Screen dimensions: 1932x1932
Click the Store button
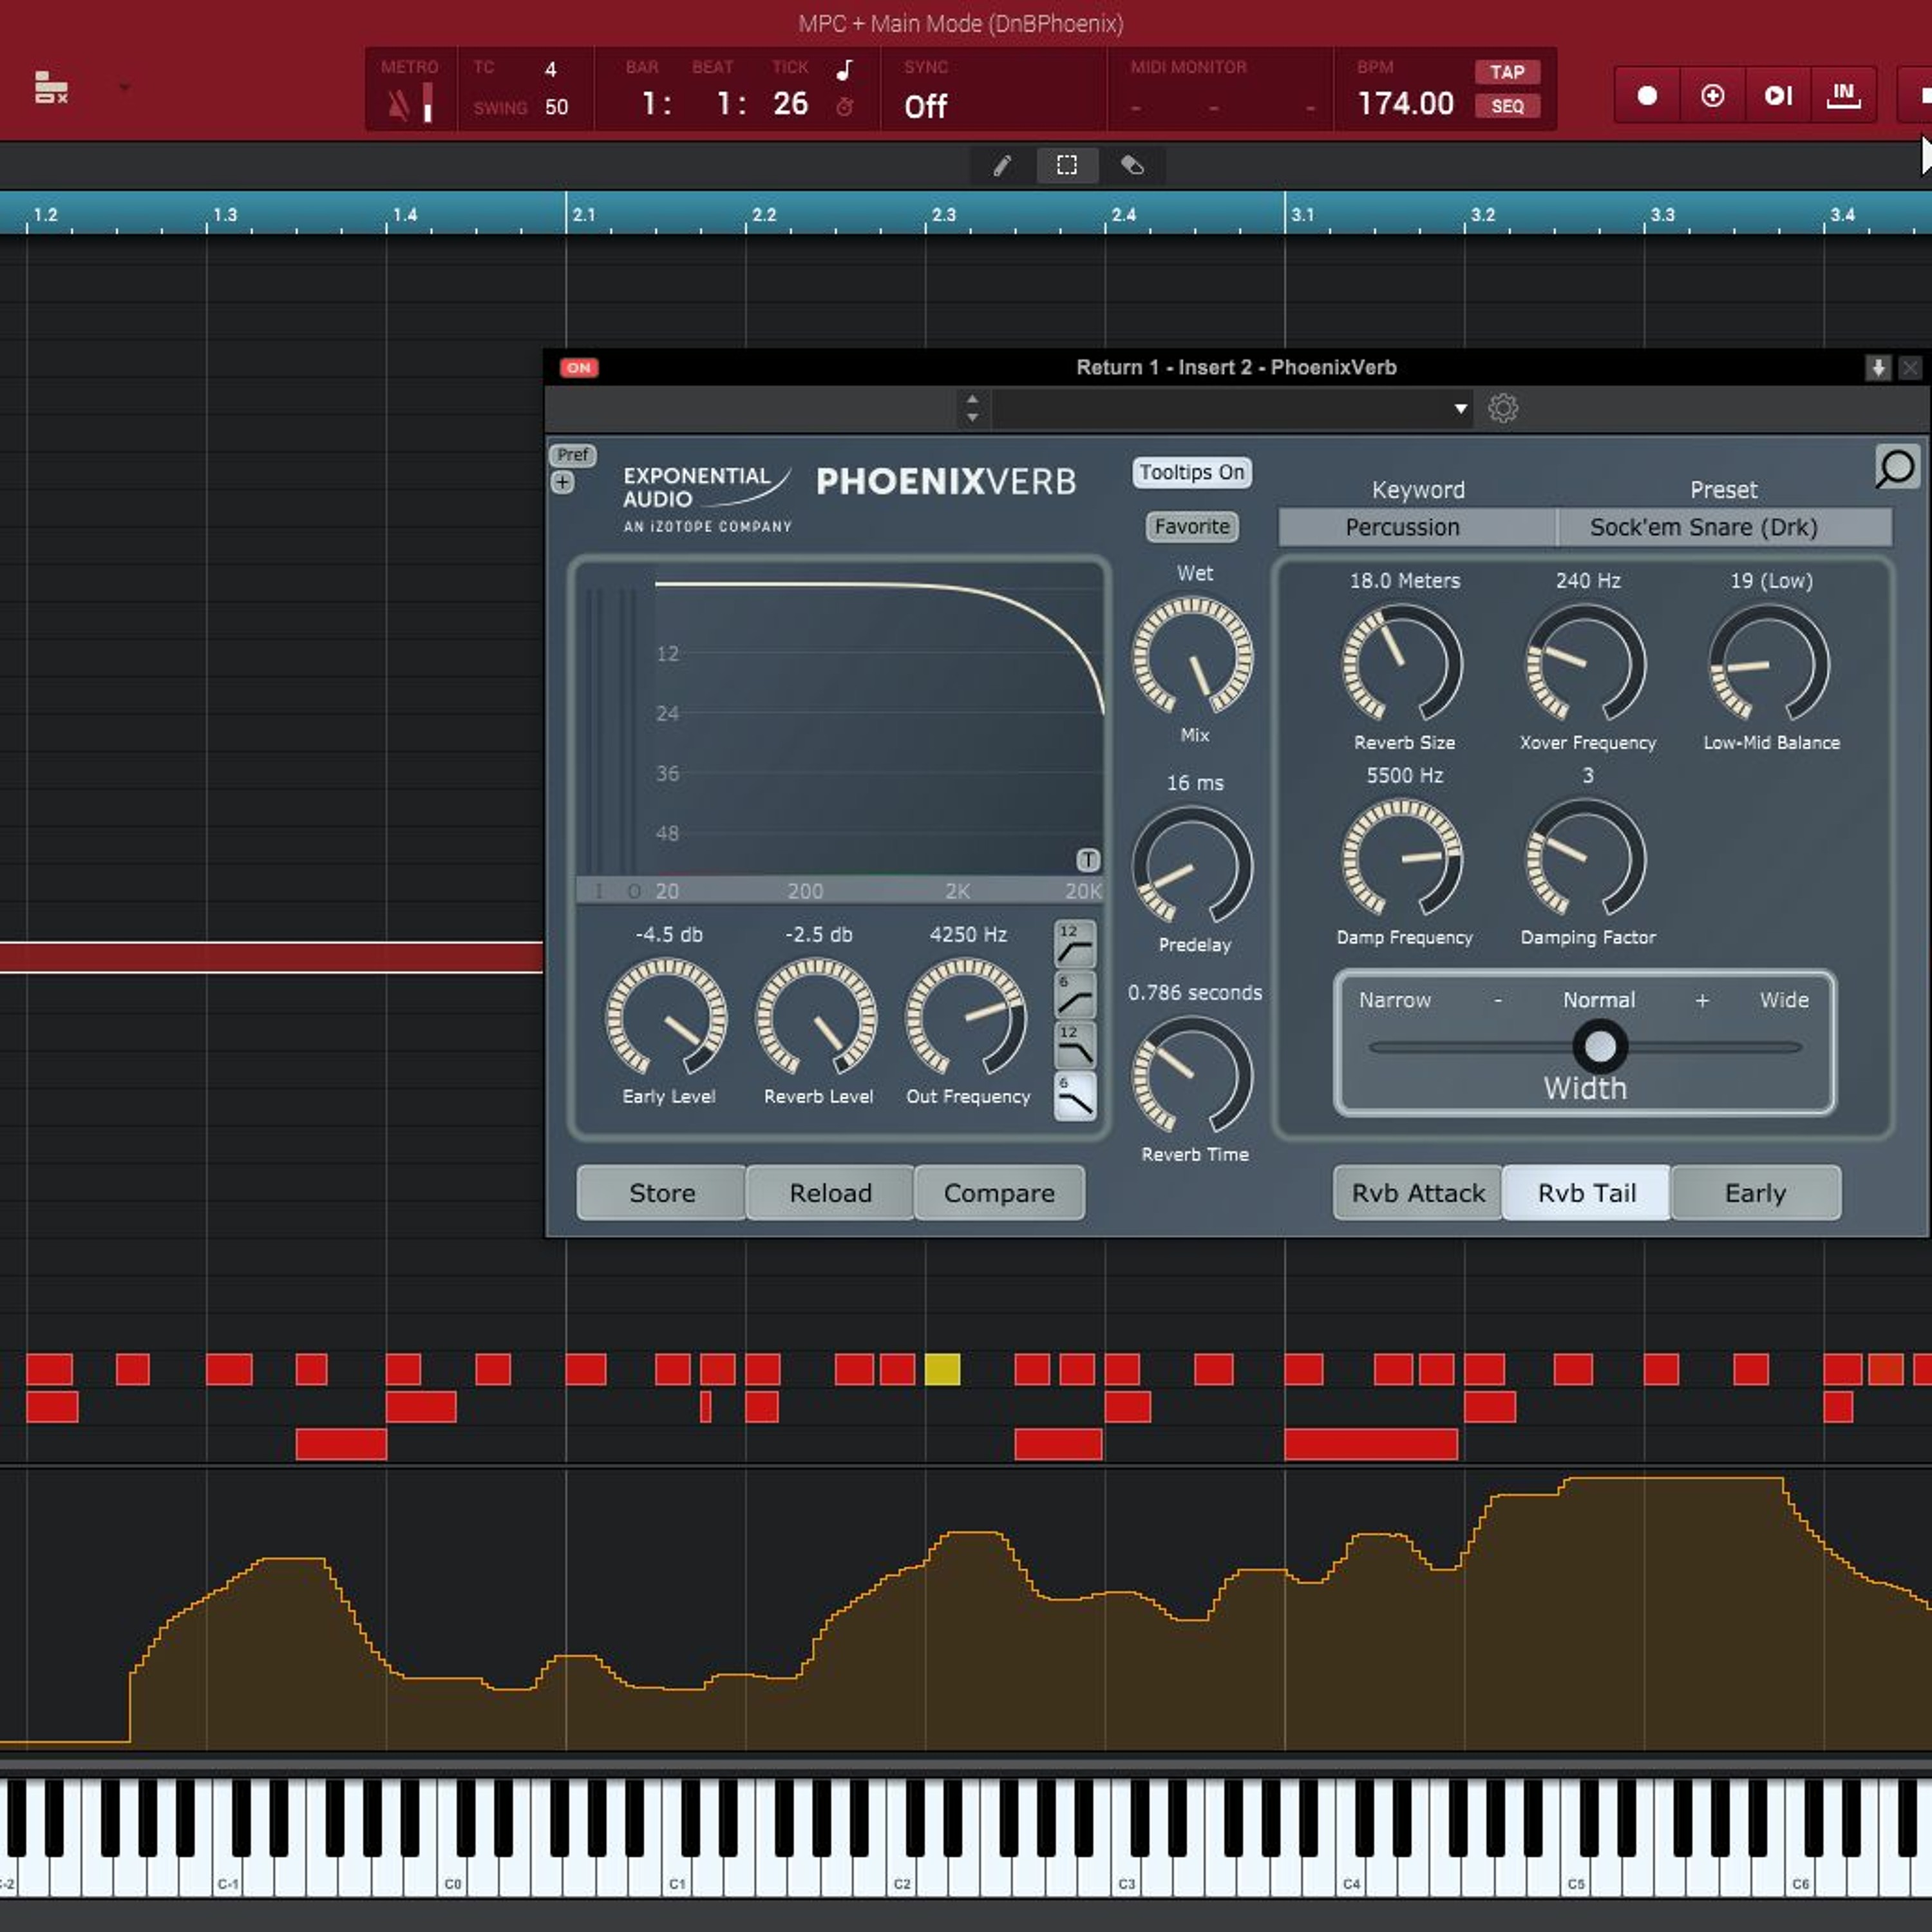click(662, 1193)
